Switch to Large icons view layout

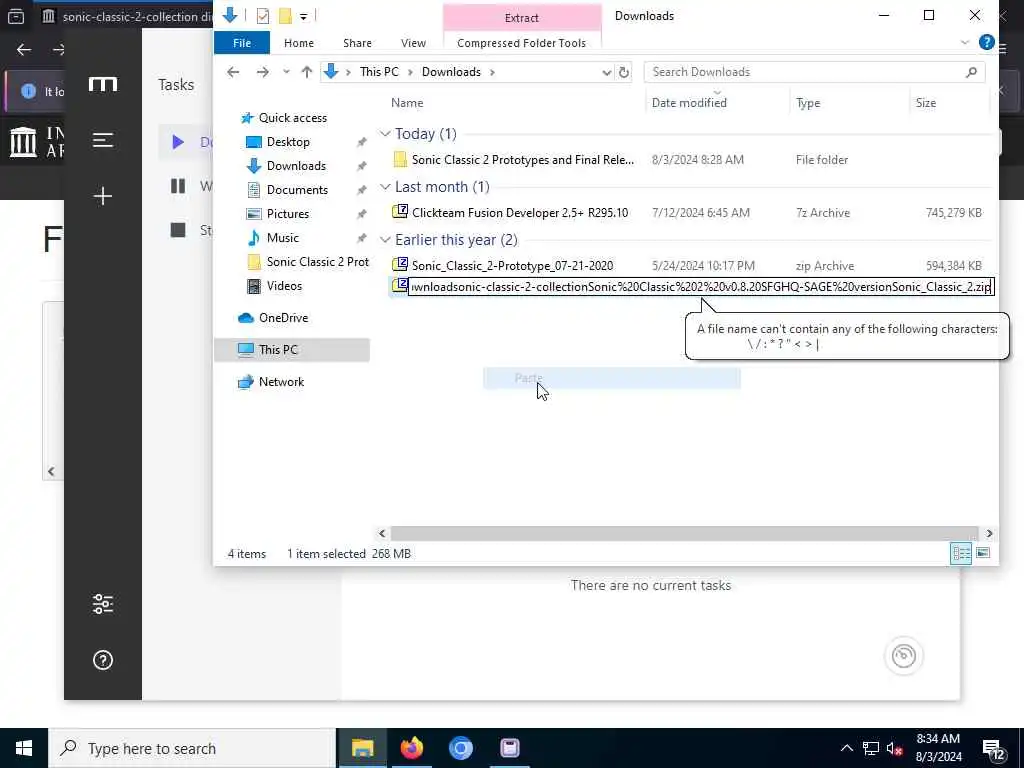pos(982,554)
